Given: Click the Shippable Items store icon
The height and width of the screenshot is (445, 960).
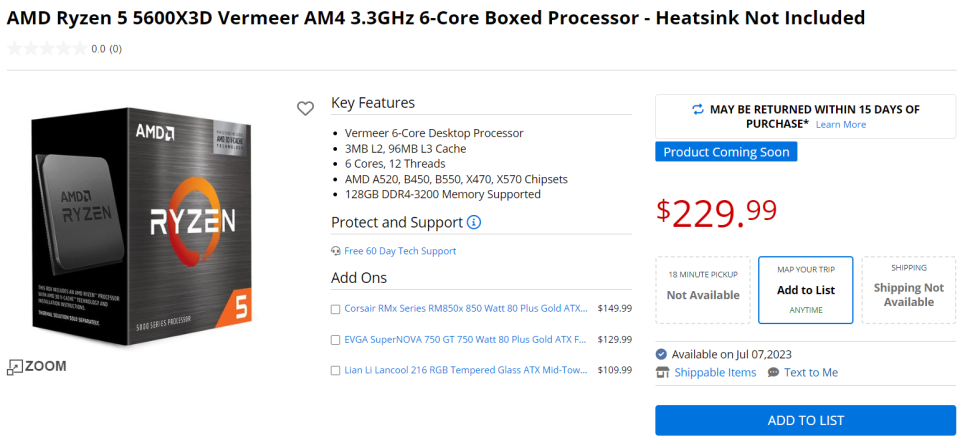Looking at the screenshot, I should [x=662, y=372].
